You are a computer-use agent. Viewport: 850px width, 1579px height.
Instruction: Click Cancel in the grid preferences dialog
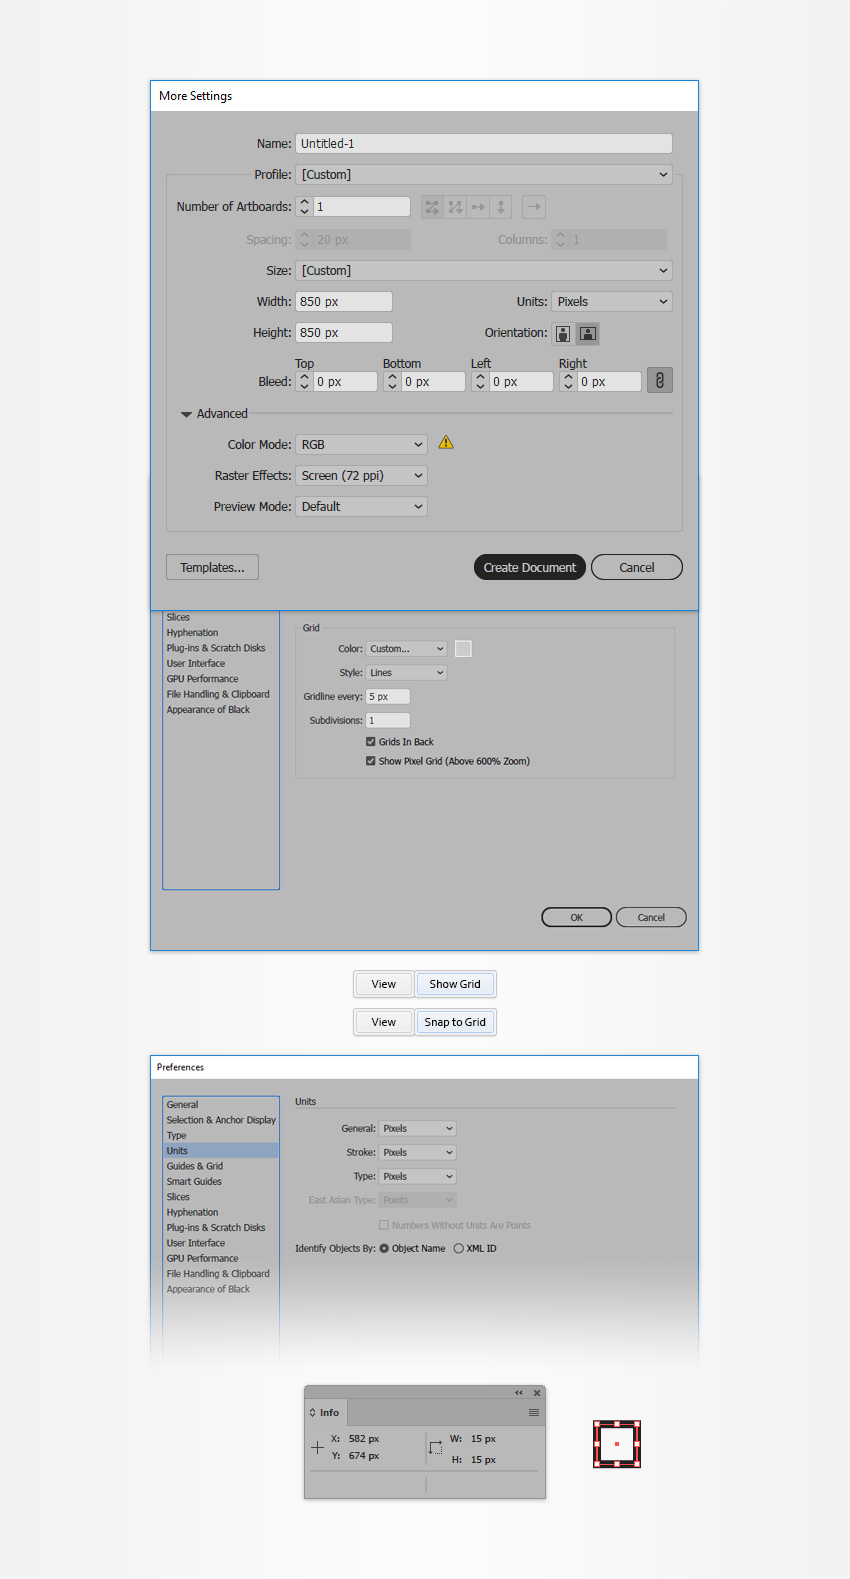coord(651,917)
